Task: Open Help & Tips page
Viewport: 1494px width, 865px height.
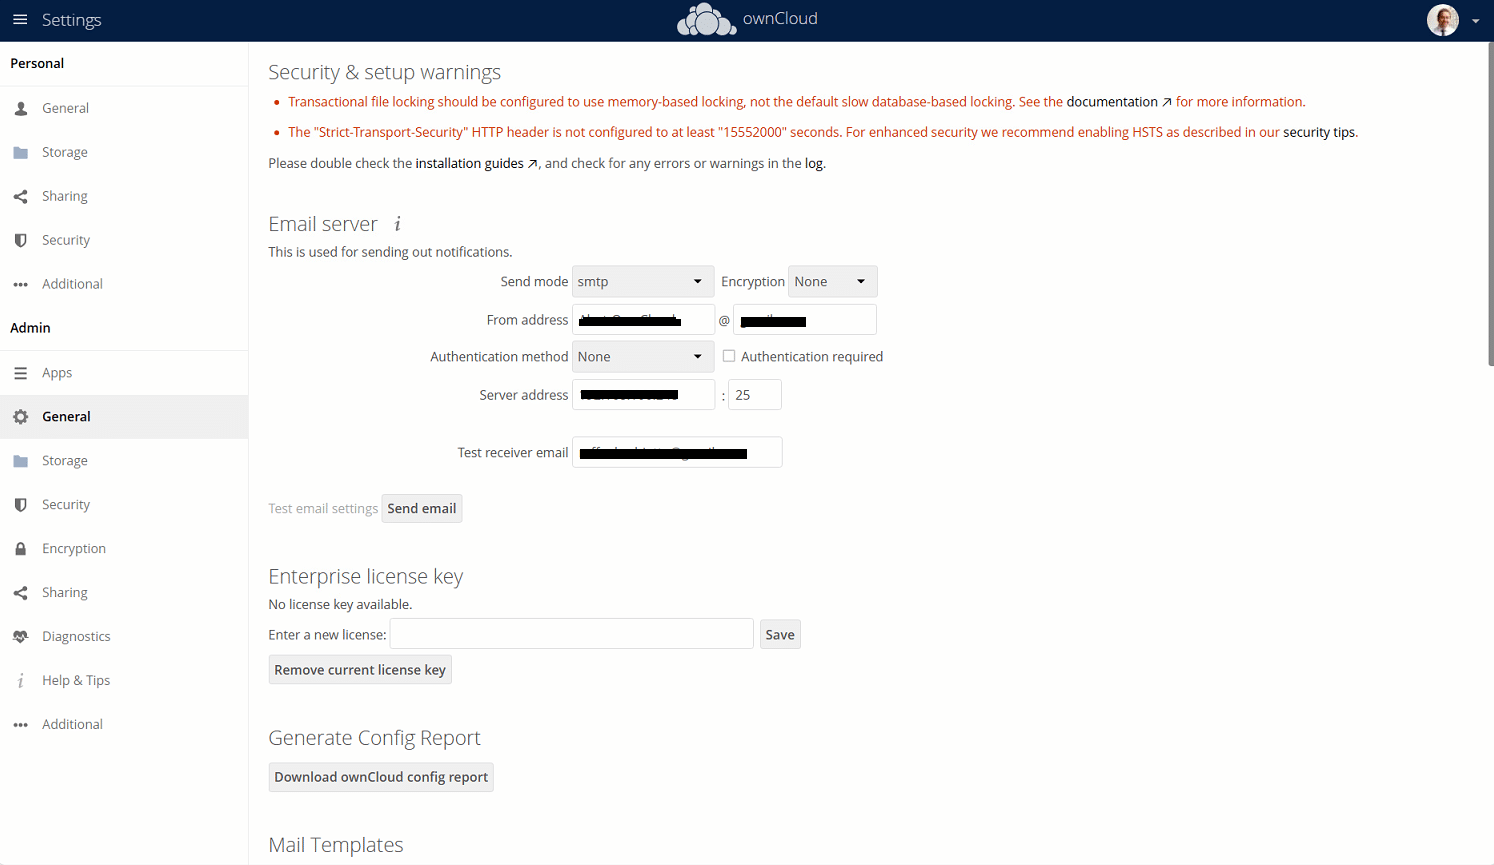Action: tap(124, 681)
